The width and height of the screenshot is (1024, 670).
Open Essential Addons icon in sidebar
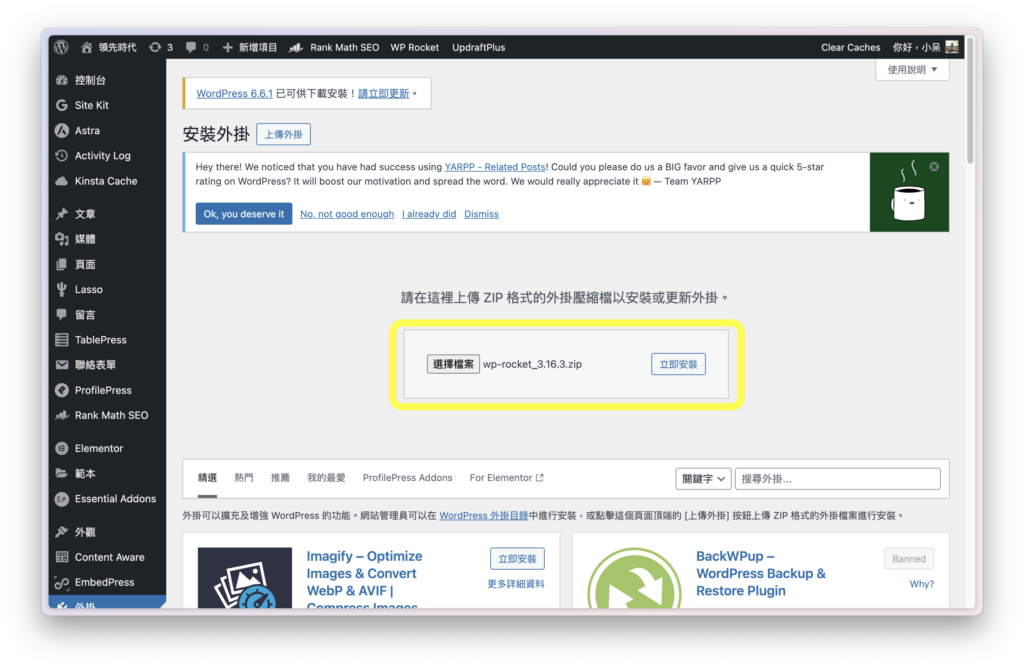(x=62, y=498)
